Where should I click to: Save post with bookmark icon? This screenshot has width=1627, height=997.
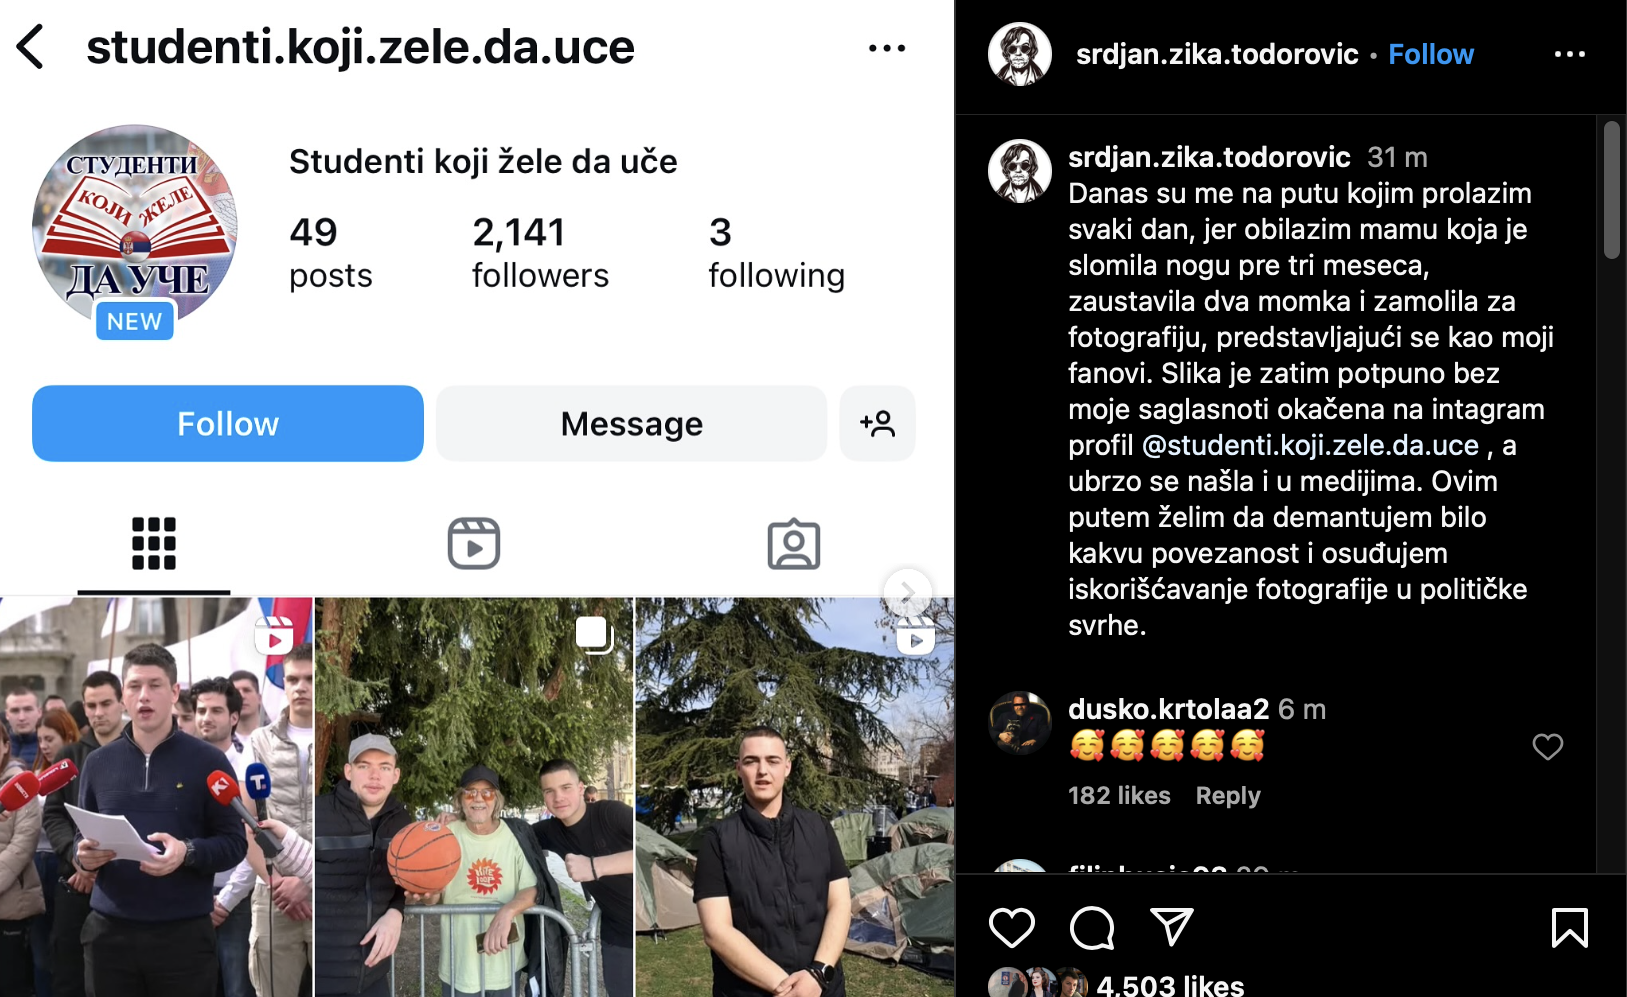pyautogui.click(x=1570, y=927)
